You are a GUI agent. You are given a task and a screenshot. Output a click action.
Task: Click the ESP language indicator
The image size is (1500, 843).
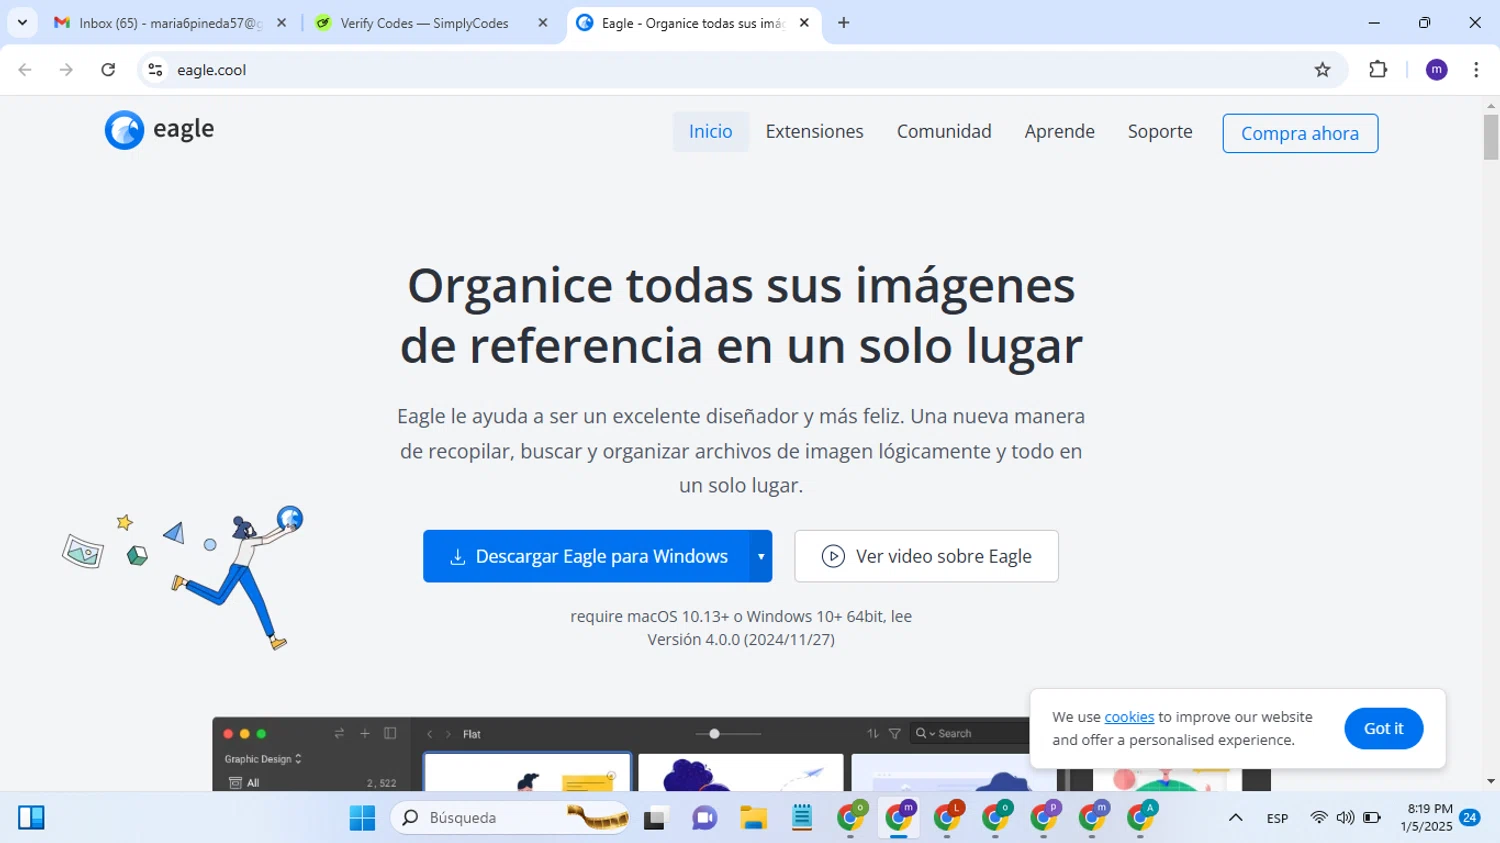pos(1277,818)
